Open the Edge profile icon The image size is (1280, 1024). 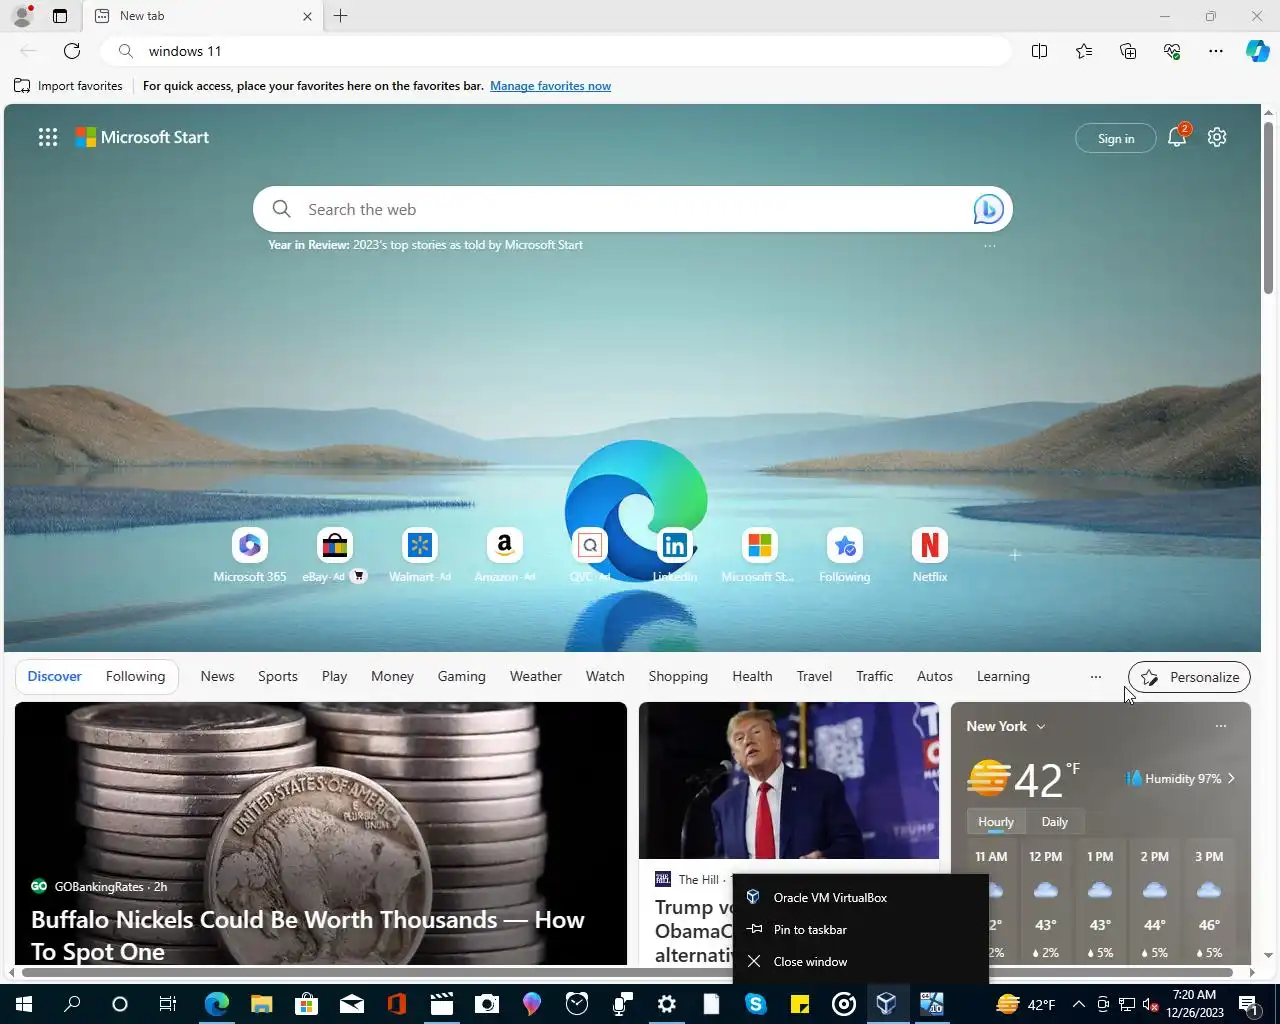point(22,16)
